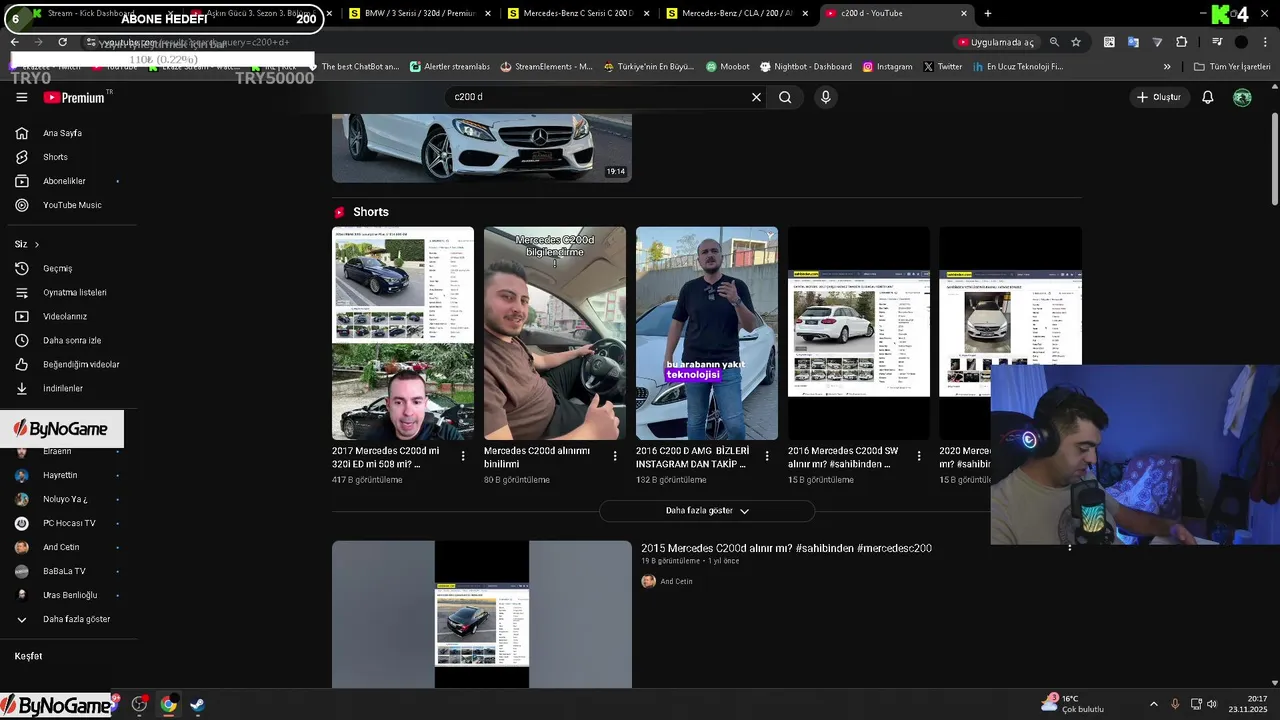
Task: Click the Oluştur create button
Action: (x=1159, y=97)
